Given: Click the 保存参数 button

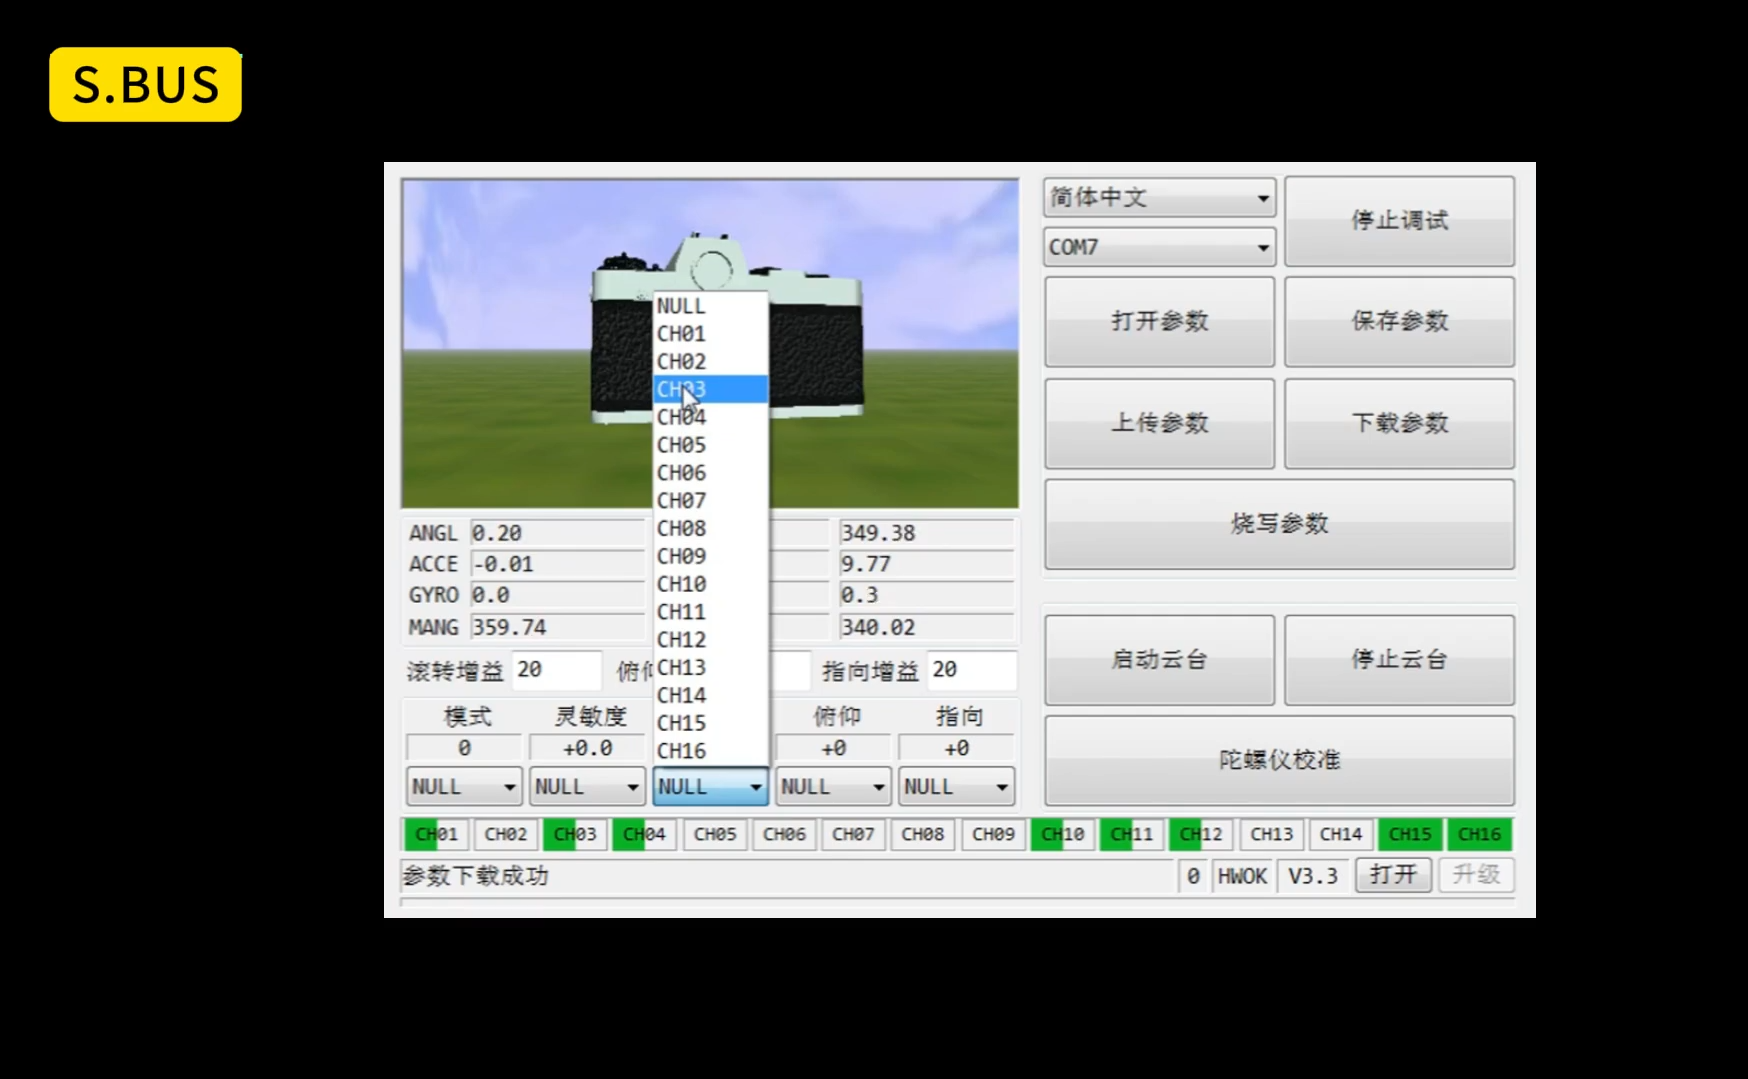Looking at the screenshot, I should coord(1399,322).
